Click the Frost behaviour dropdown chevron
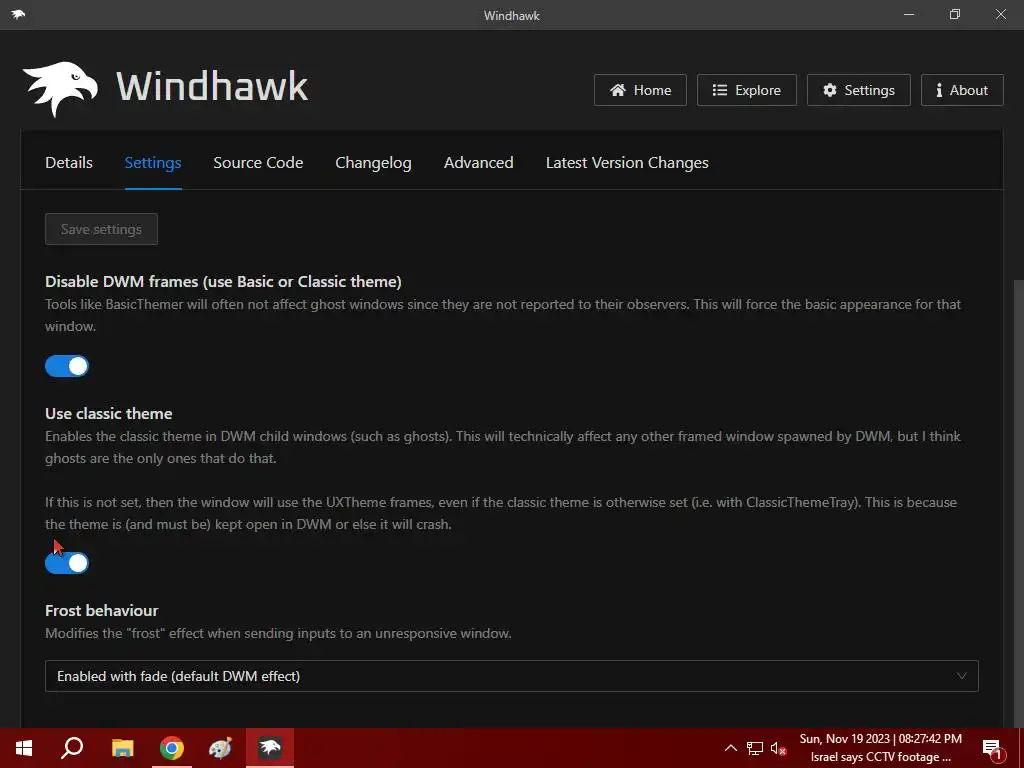Image resolution: width=1024 pixels, height=768 pixels. pos(961,676)
